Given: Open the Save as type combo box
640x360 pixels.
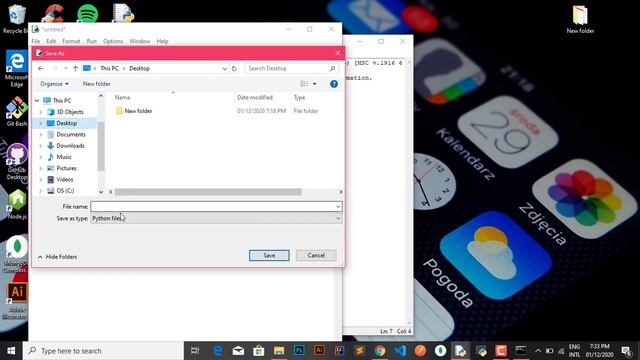Looking at the screenshot, I should click(216, 218).
